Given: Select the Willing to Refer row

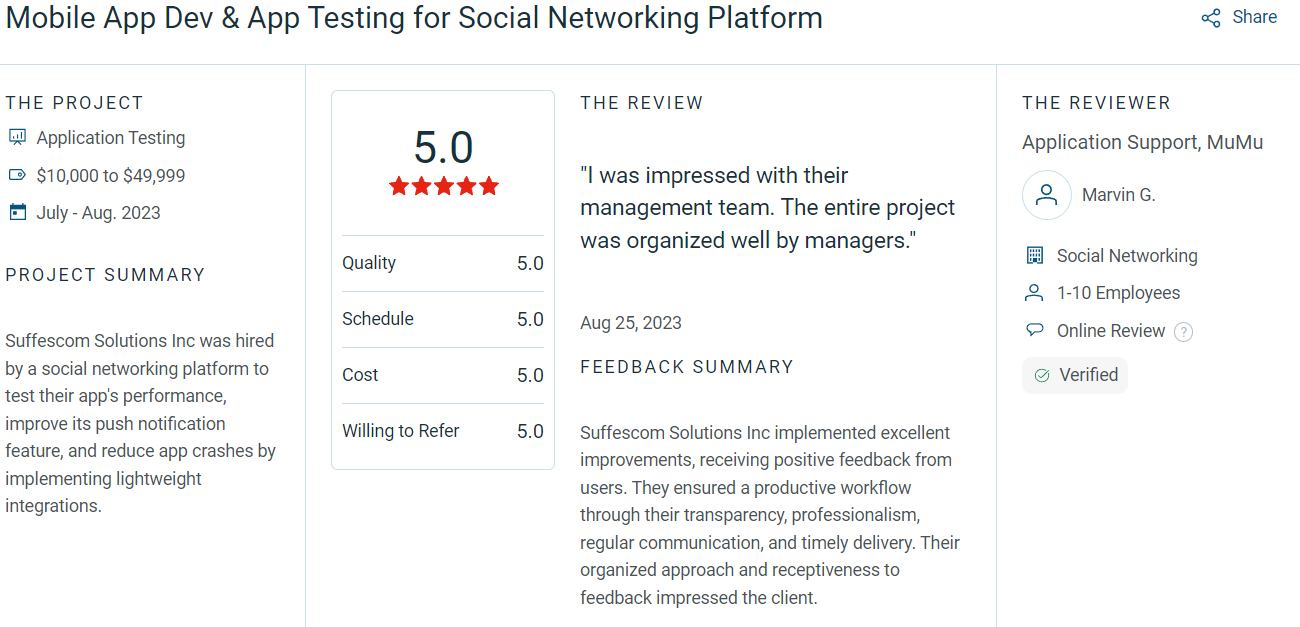Looking at the screenshot, I should point(443,431).
